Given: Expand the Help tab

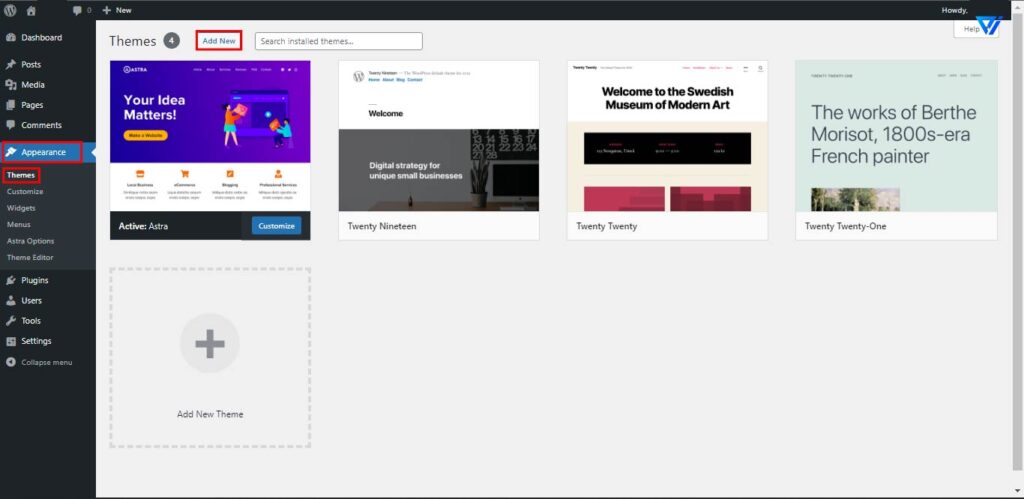Looking at the screenshot, I should (x=976, y=29).
